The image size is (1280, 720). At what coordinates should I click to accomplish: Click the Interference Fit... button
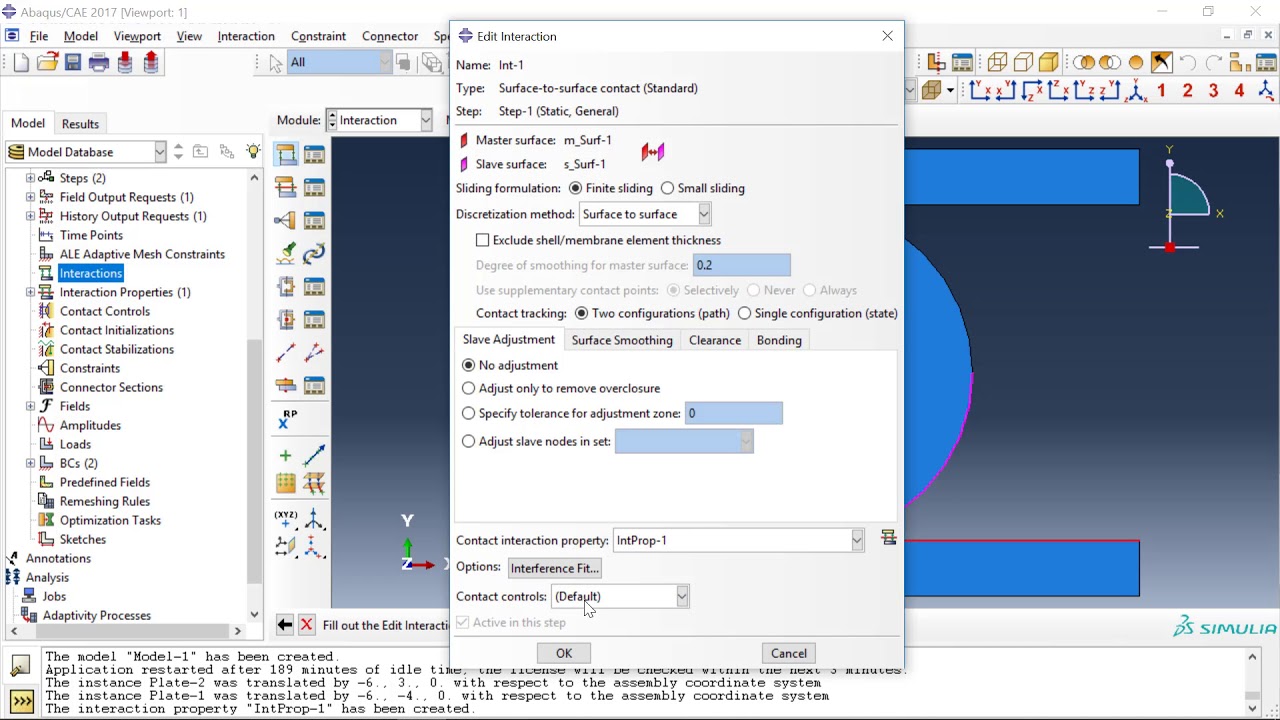point(554,568)
